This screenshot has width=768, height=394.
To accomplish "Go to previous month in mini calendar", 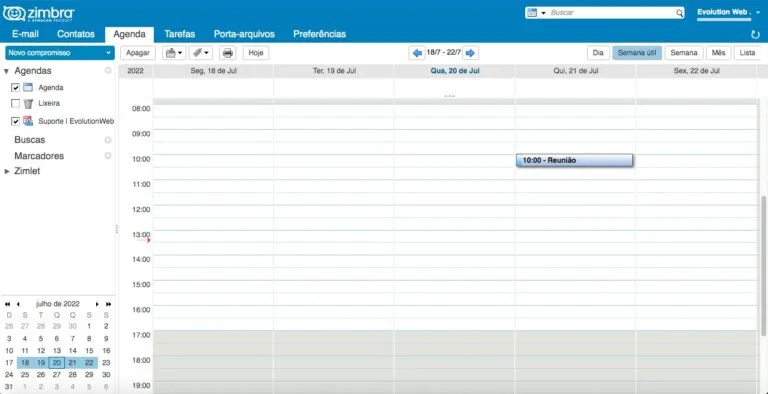I will pyautogui.click(x=18, y=304).
